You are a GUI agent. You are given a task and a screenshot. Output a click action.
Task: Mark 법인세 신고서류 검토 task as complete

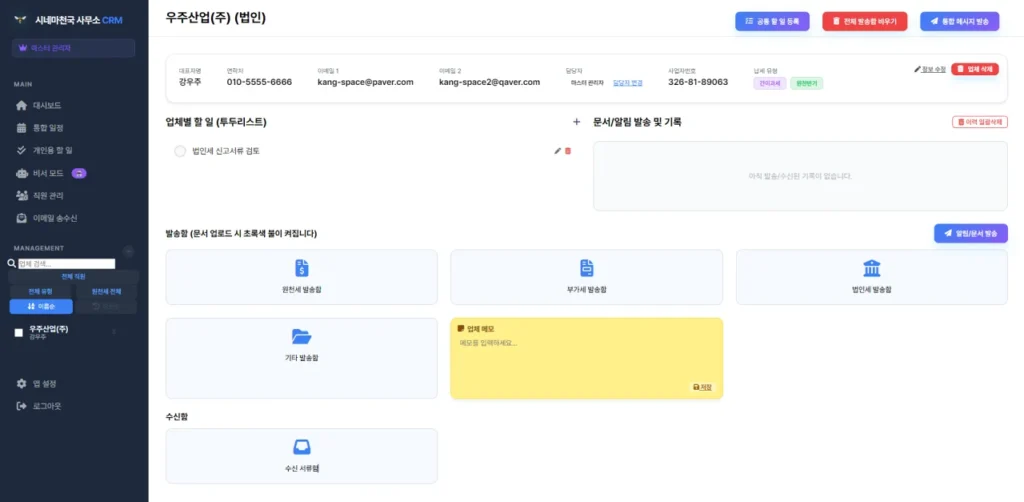click(180, 151)
